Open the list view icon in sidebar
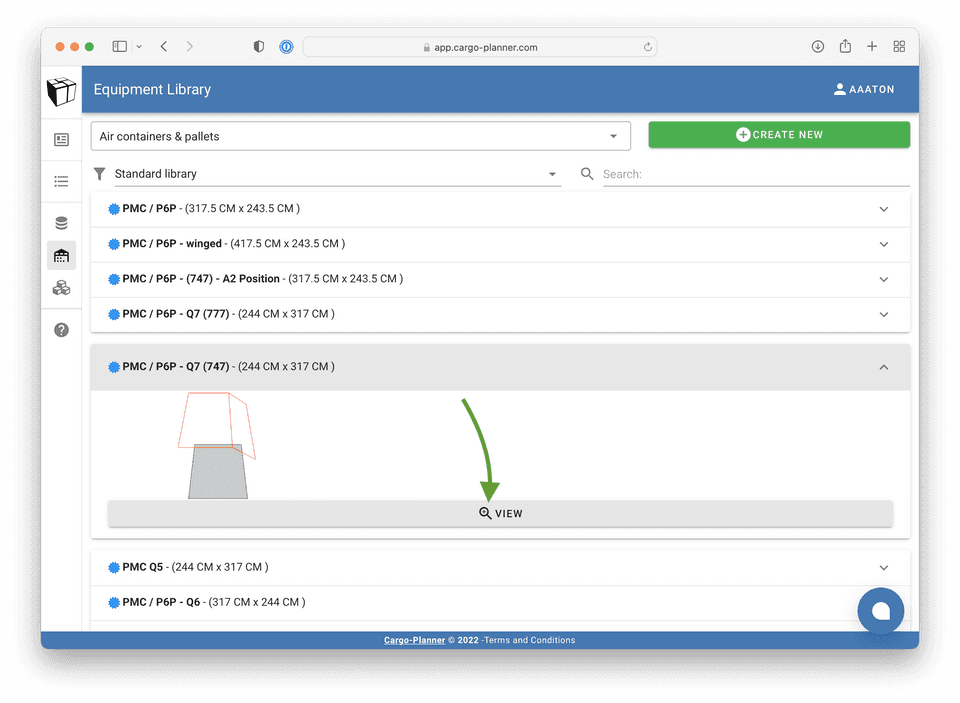The width and height of the screenshot is (960, 703). pos(61,181)
